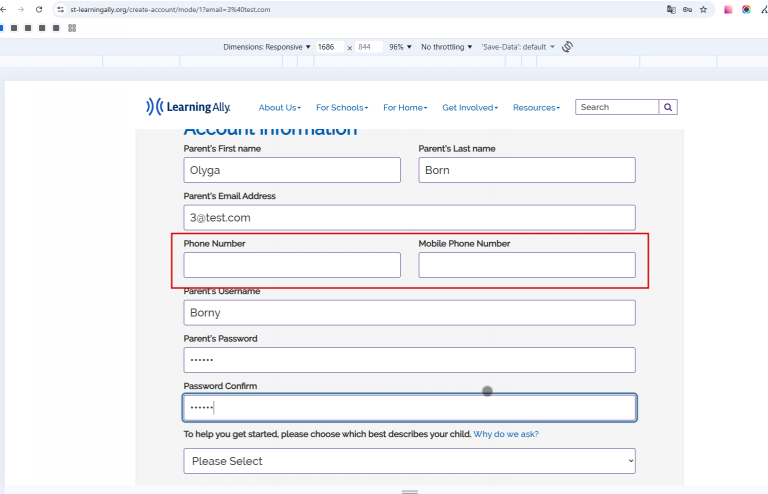Click the "Parent's Password" label
Screen dimensions: 768x494
coord(220,338)
